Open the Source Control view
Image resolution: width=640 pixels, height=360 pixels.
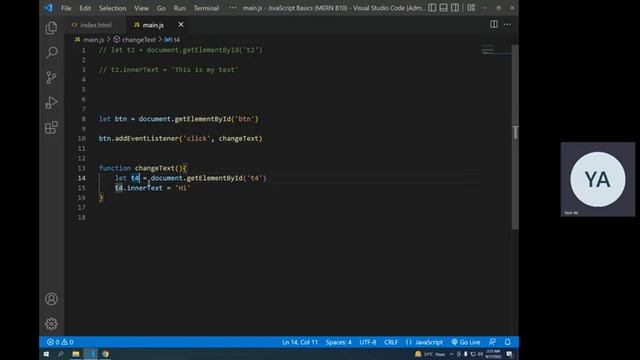coord(51,78)
